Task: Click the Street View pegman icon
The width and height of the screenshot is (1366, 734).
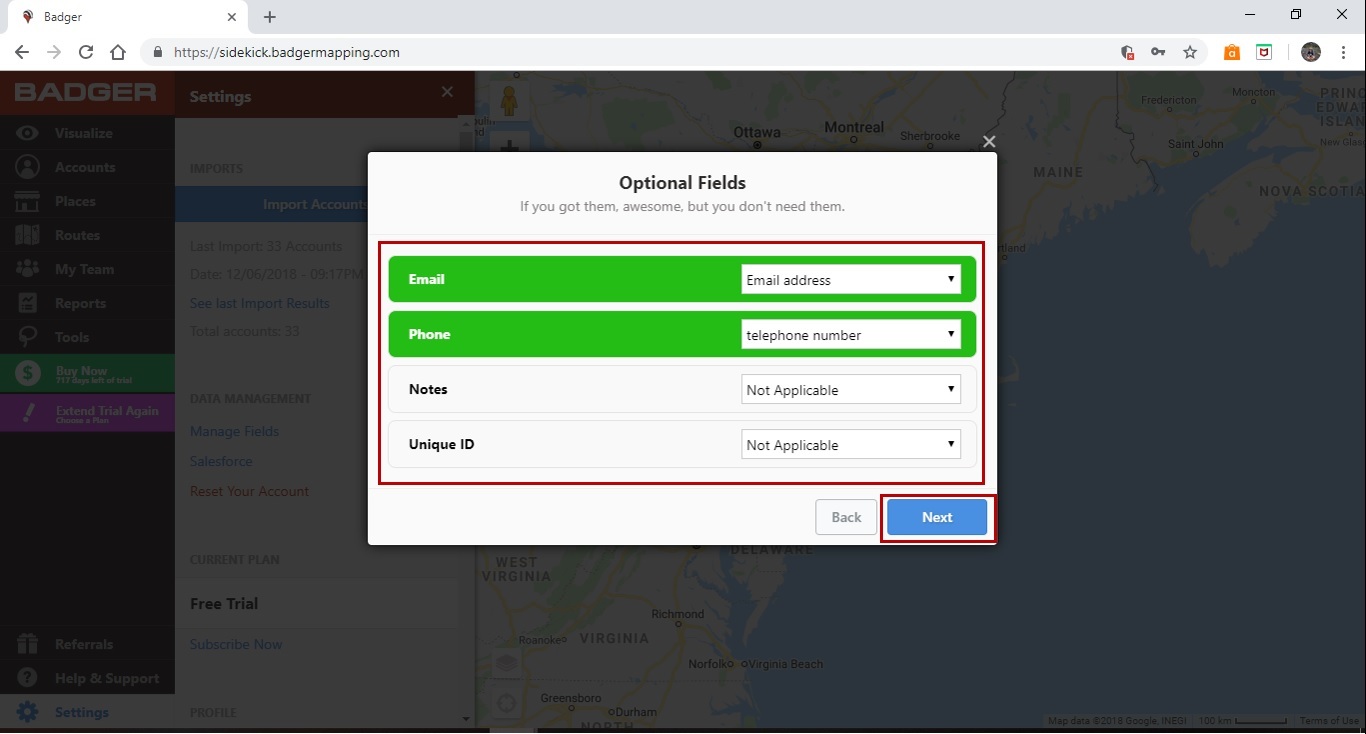Action: click(x=510, y=100)
